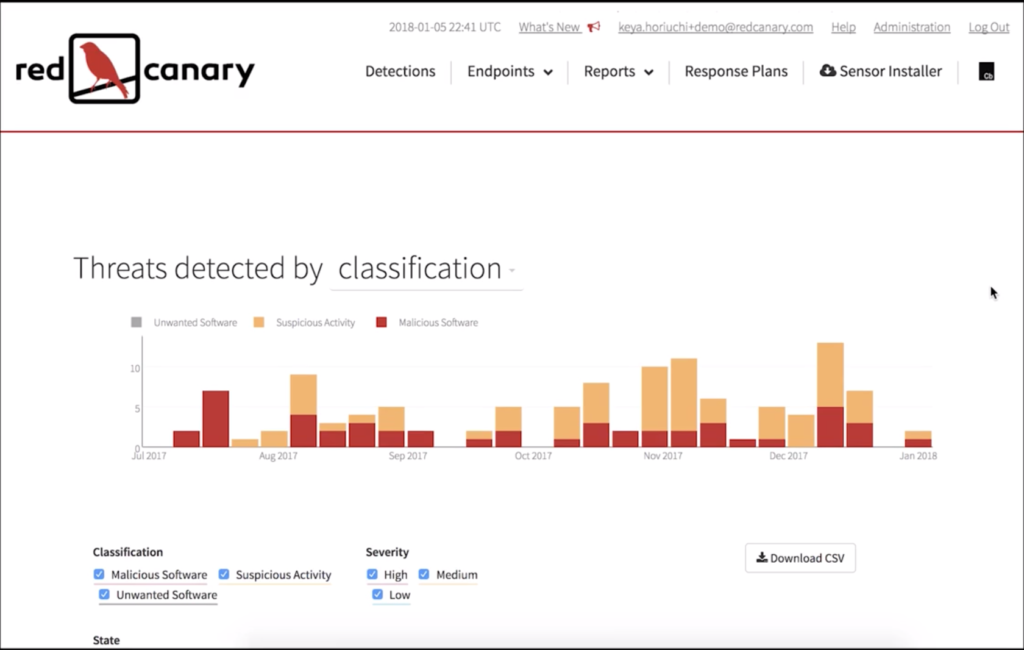Go to the Detections page

[x=400, y=72]
